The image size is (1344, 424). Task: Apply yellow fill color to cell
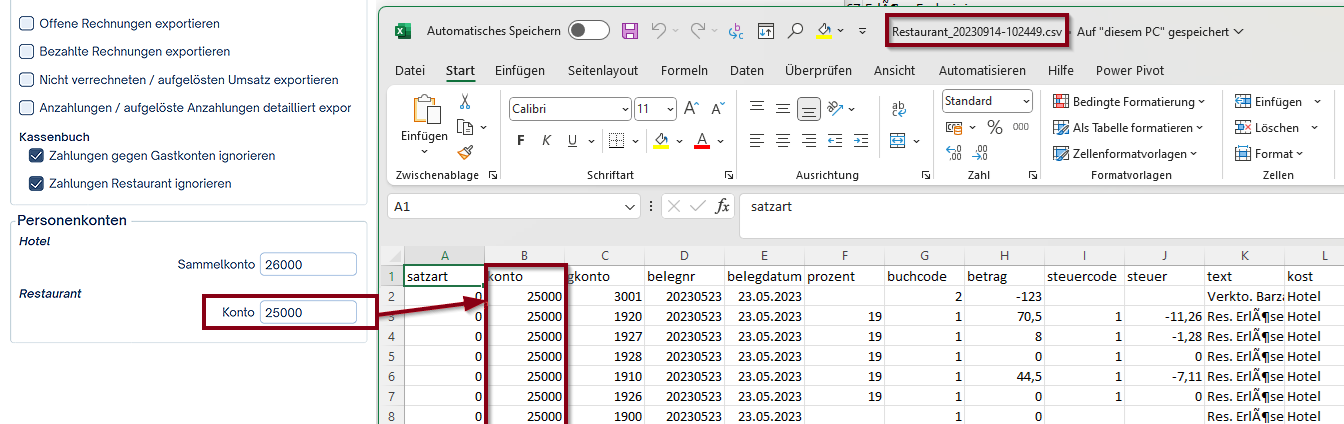click(x=661, y=140)
